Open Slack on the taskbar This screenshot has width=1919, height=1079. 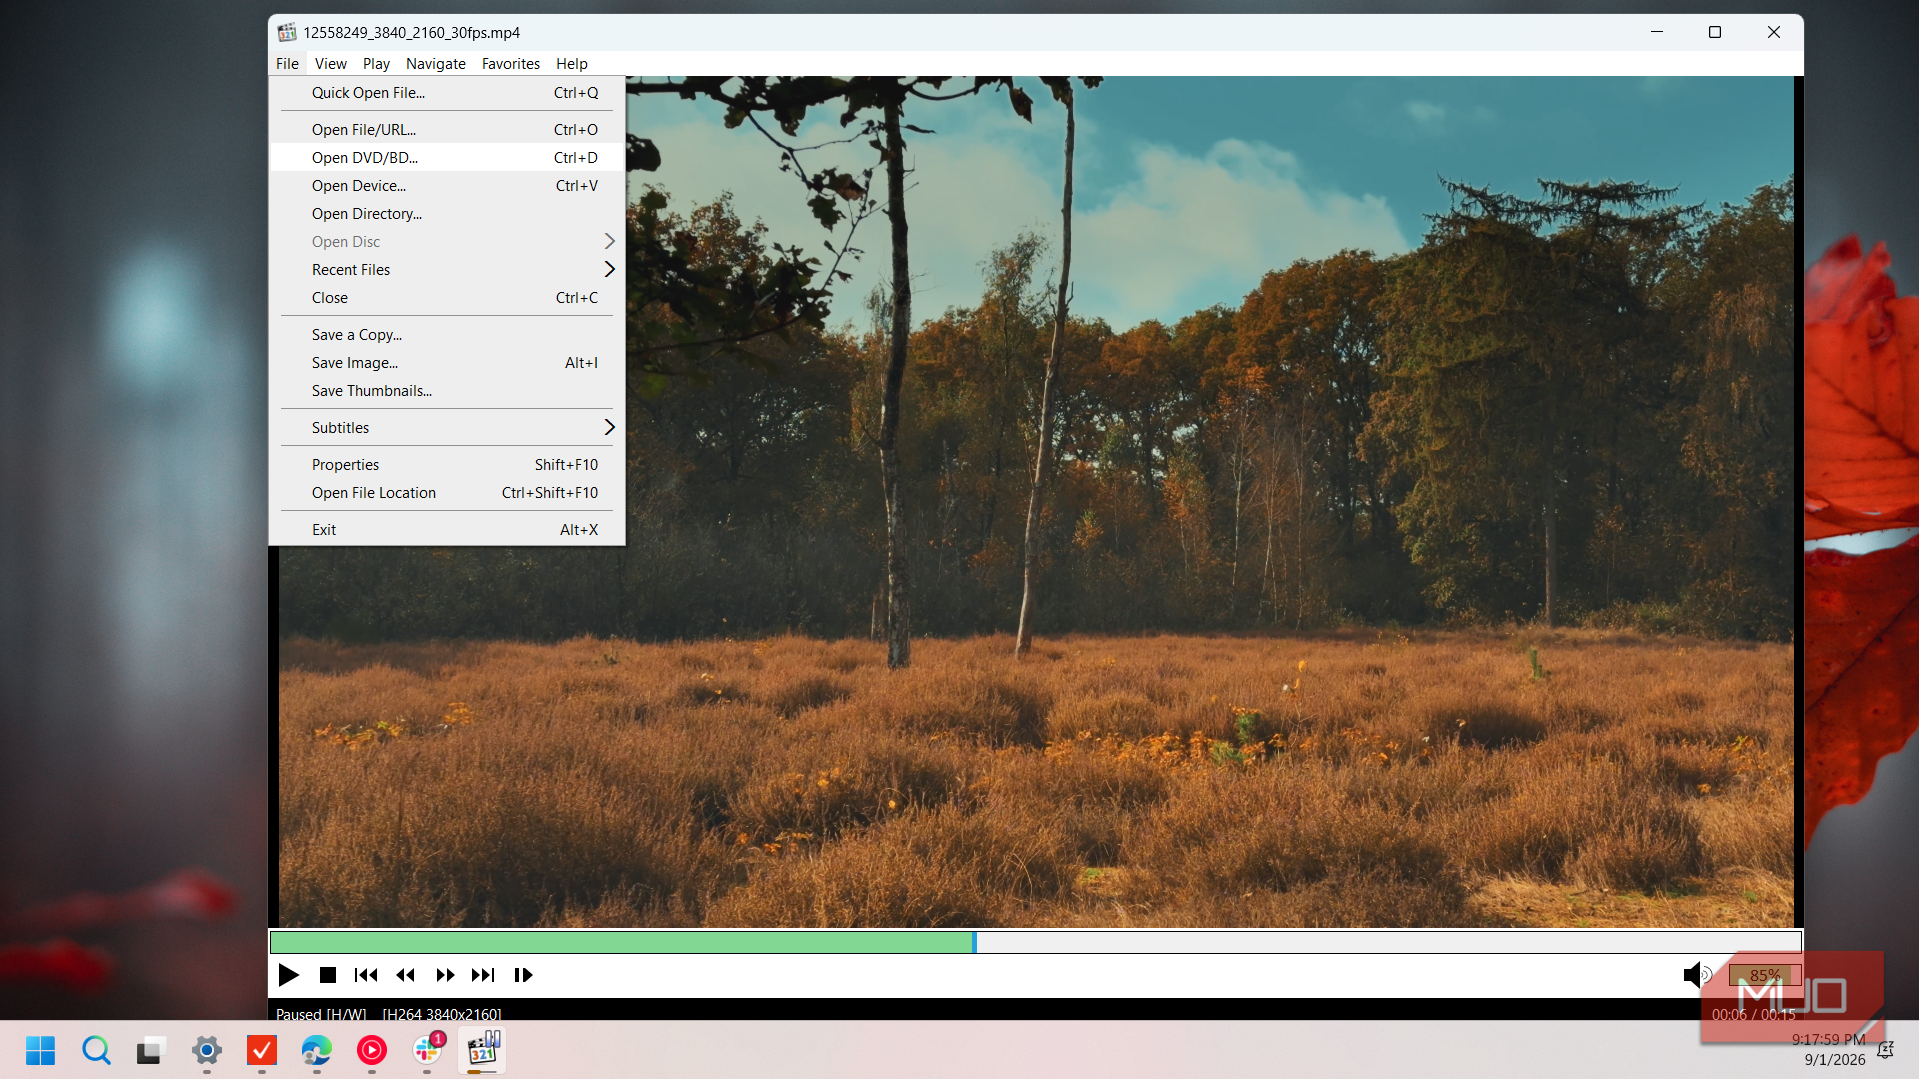point(427,1050)
